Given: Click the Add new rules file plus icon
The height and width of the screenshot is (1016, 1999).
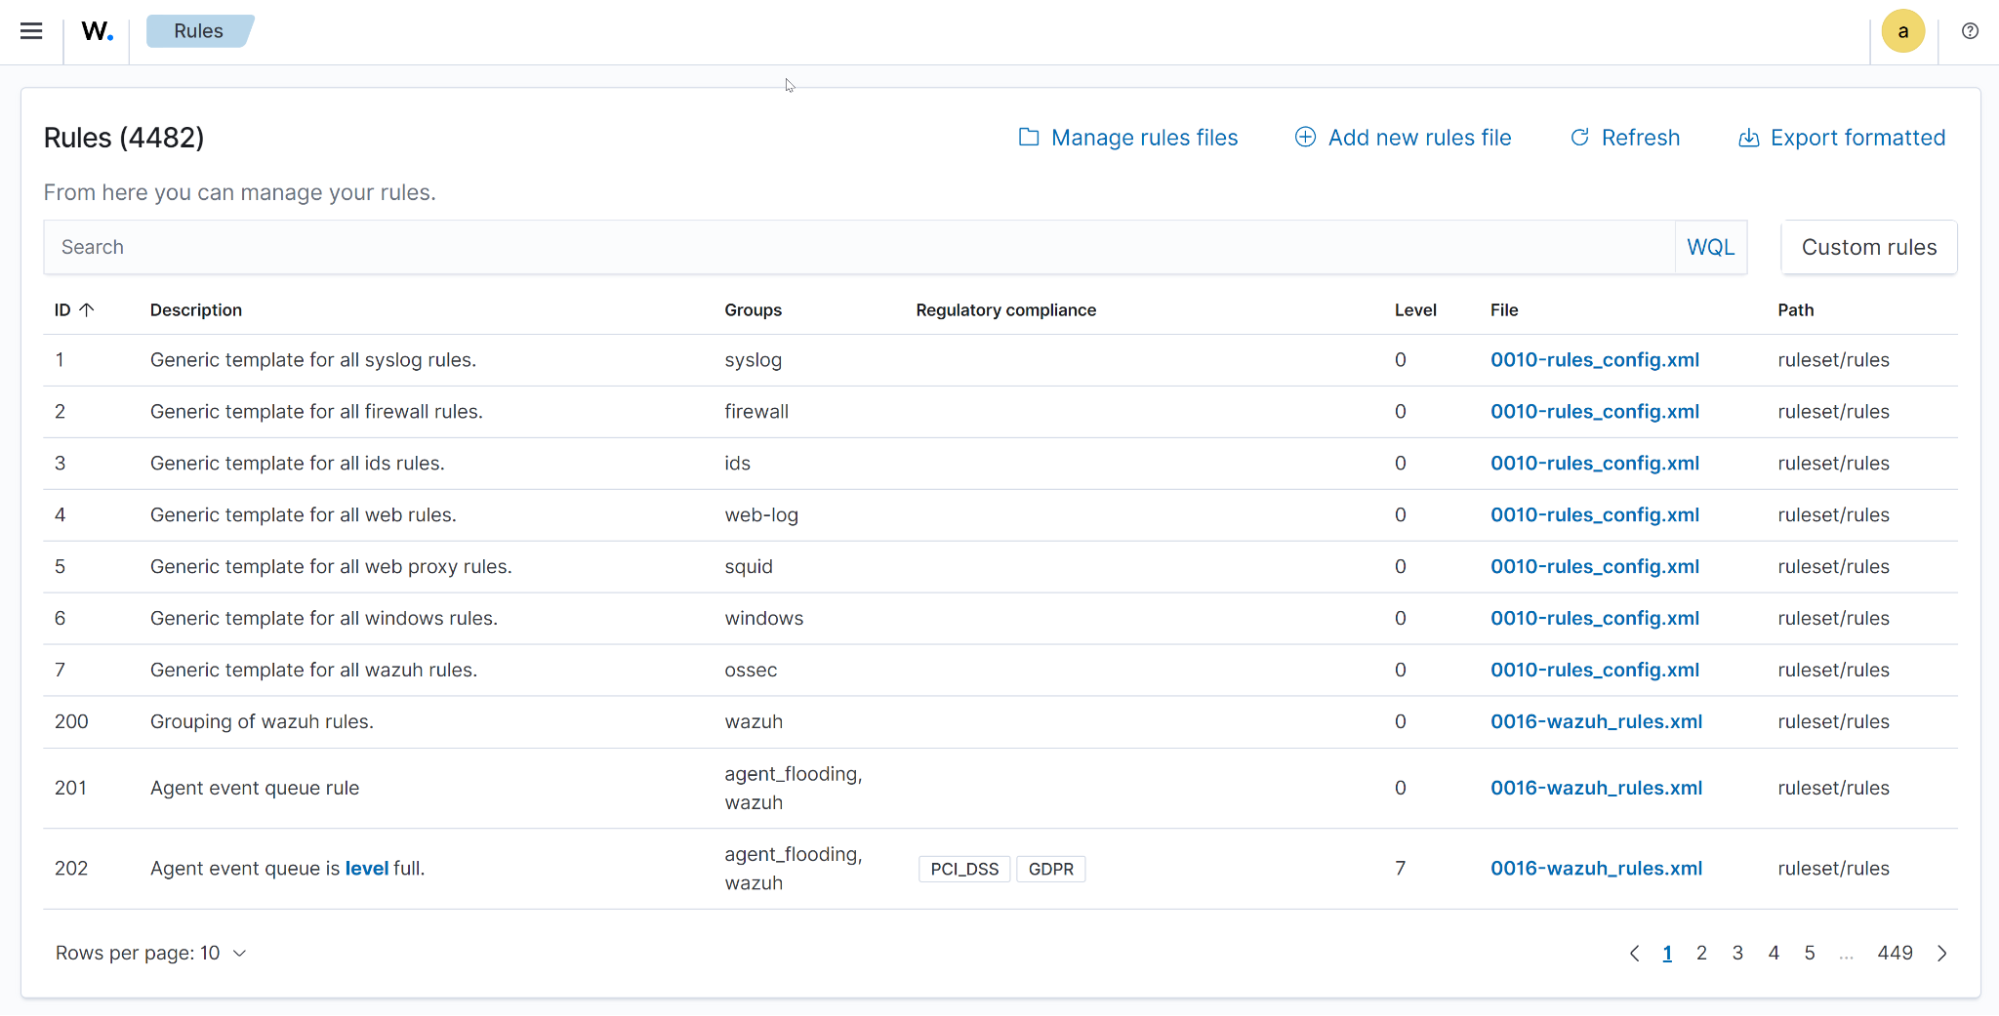Looking at the screenshot, I should (x=1305, y=137).
